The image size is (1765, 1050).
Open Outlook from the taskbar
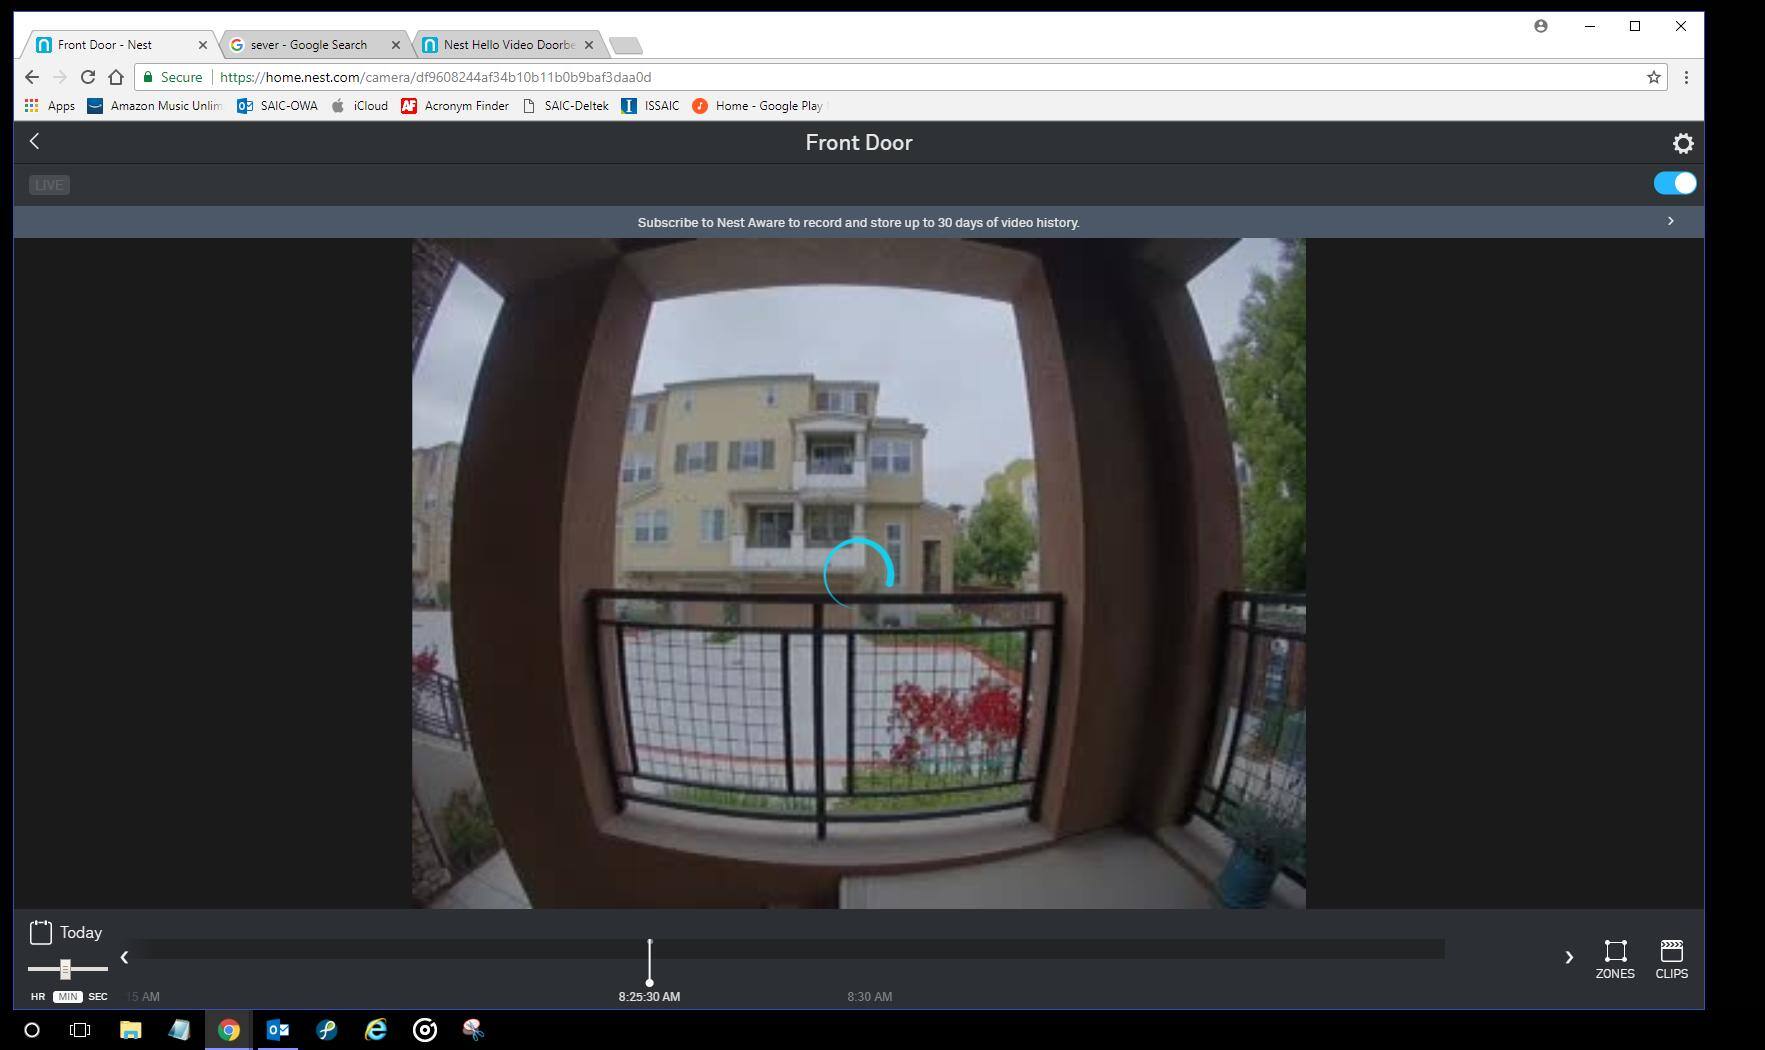(278, 1029)
